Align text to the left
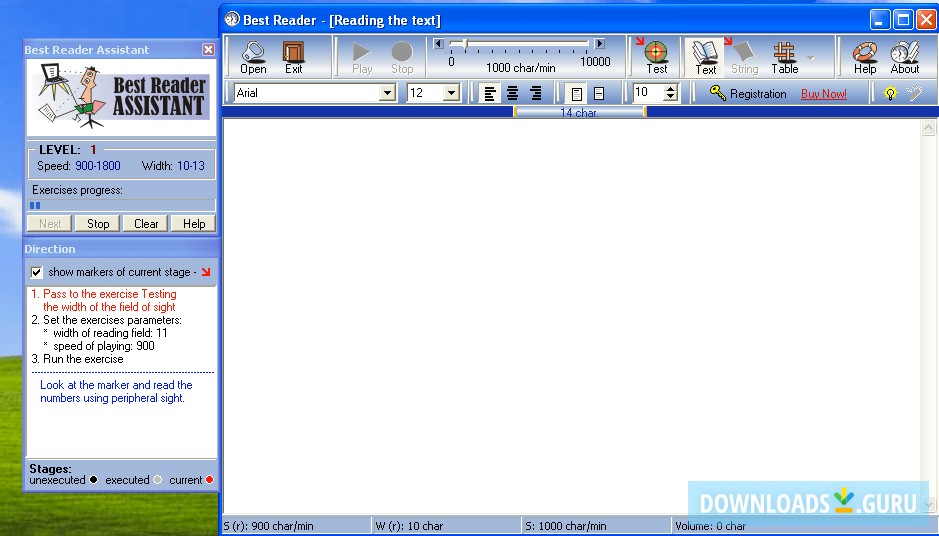The height and width of the screenshot is (536, 939). (490, 93)
